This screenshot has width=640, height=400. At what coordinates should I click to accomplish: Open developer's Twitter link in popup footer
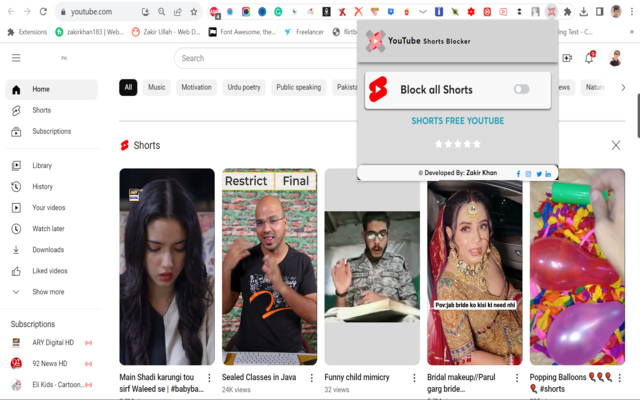(539, 174)
